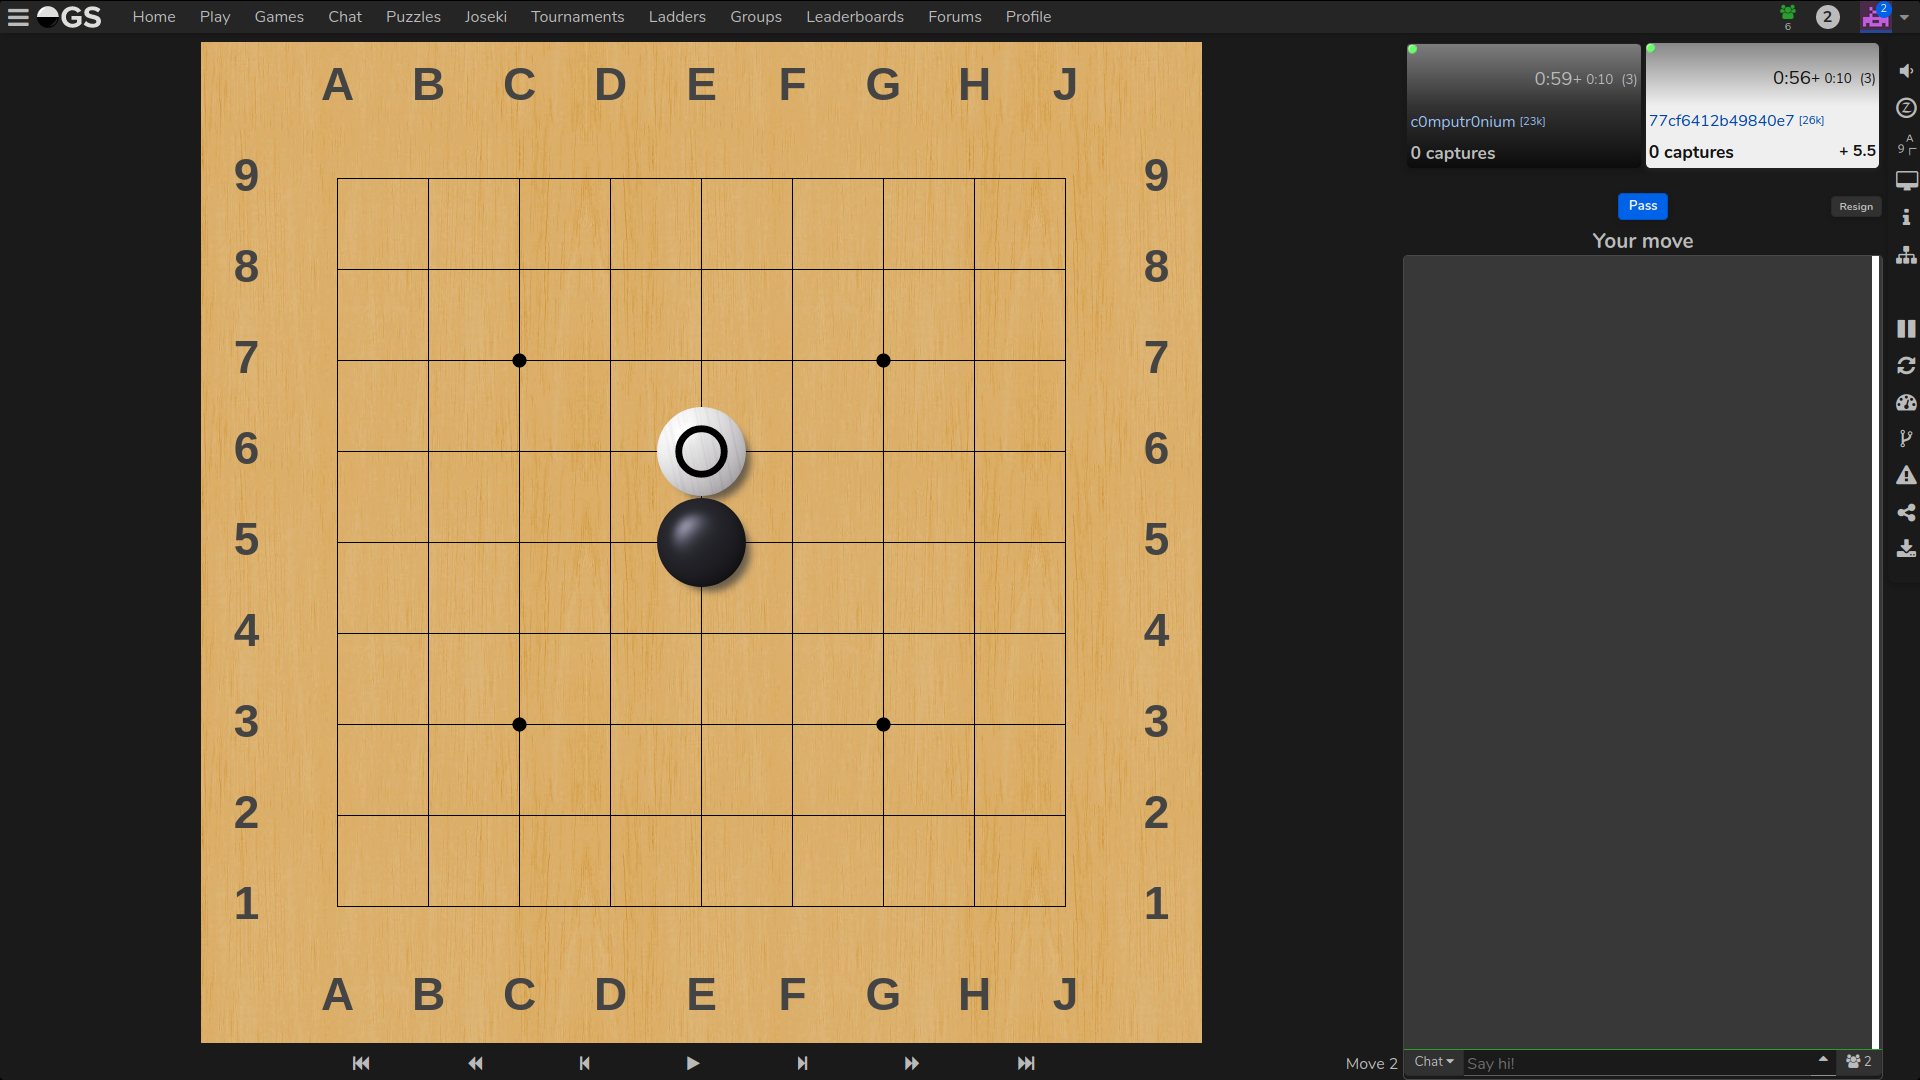
Task: Click the chat log scrollbar
Action: click(x=1876, y=652)
